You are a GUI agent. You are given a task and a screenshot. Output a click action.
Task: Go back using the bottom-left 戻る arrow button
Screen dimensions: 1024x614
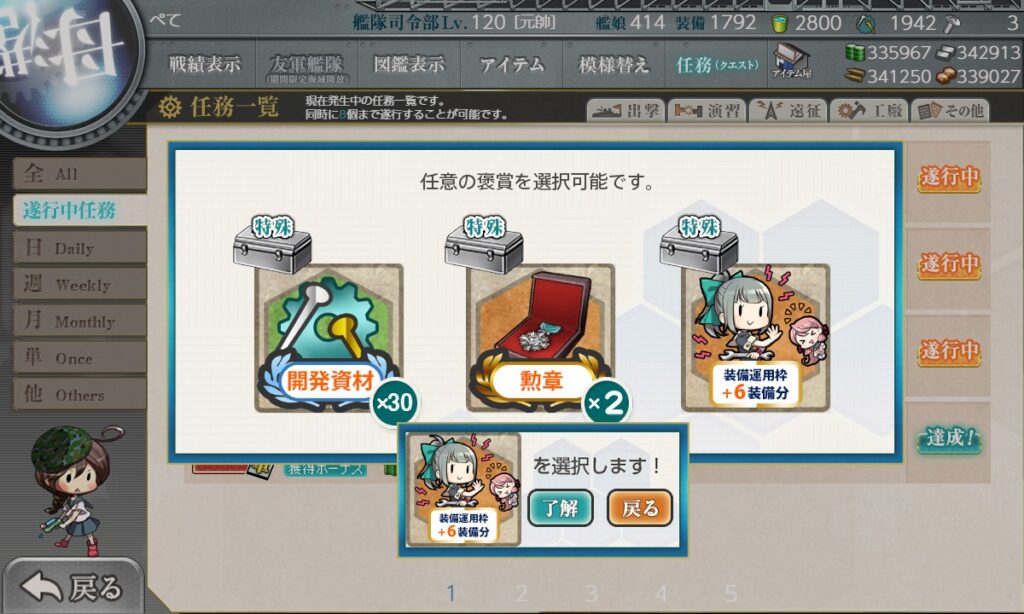(72, 587)
